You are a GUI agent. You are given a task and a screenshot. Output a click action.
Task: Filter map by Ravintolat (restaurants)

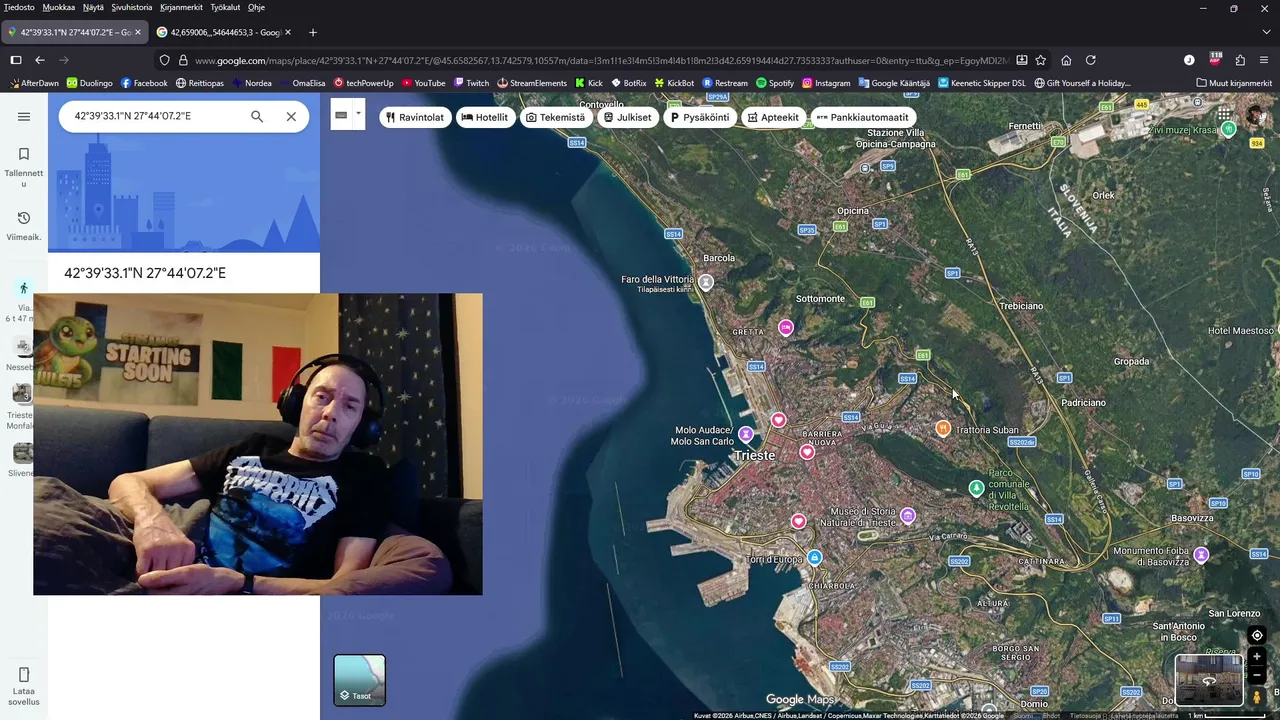click(x=415, y=117)
